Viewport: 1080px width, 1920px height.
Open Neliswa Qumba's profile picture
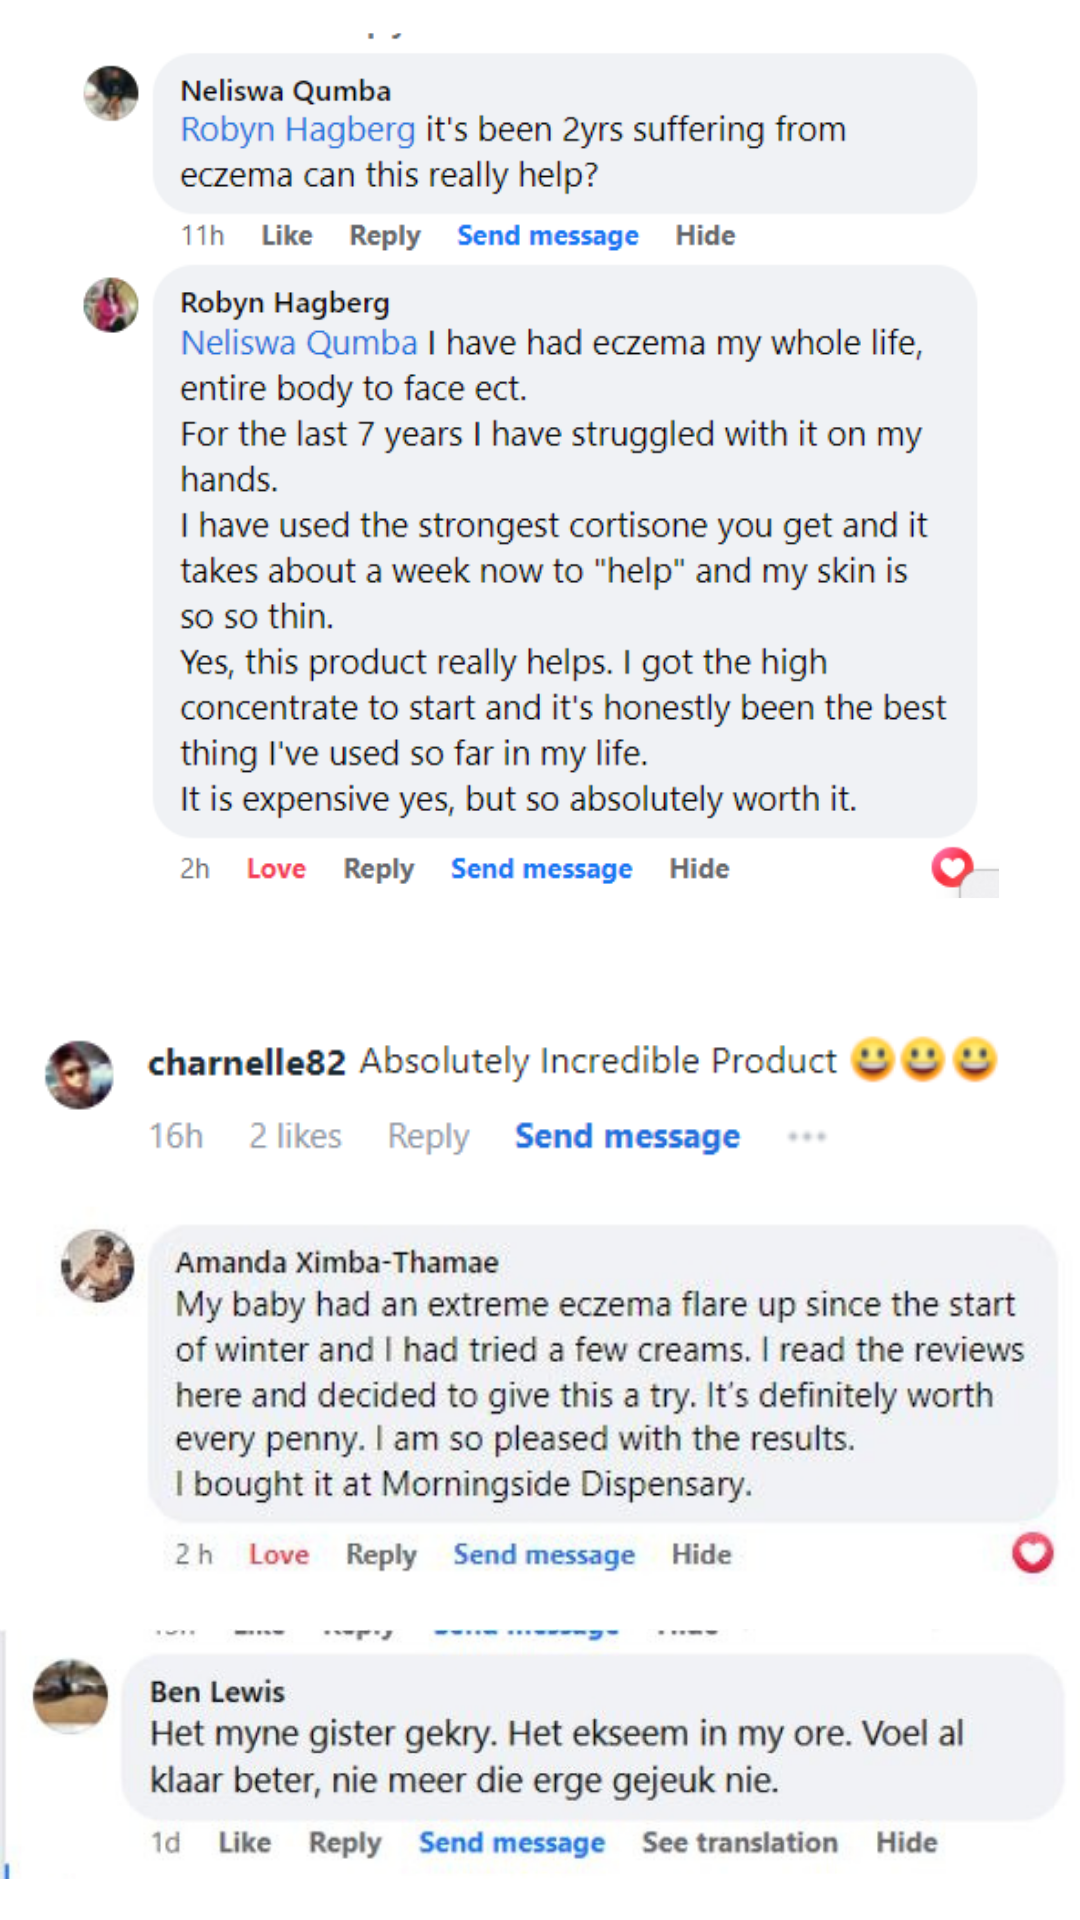[111, 93]
